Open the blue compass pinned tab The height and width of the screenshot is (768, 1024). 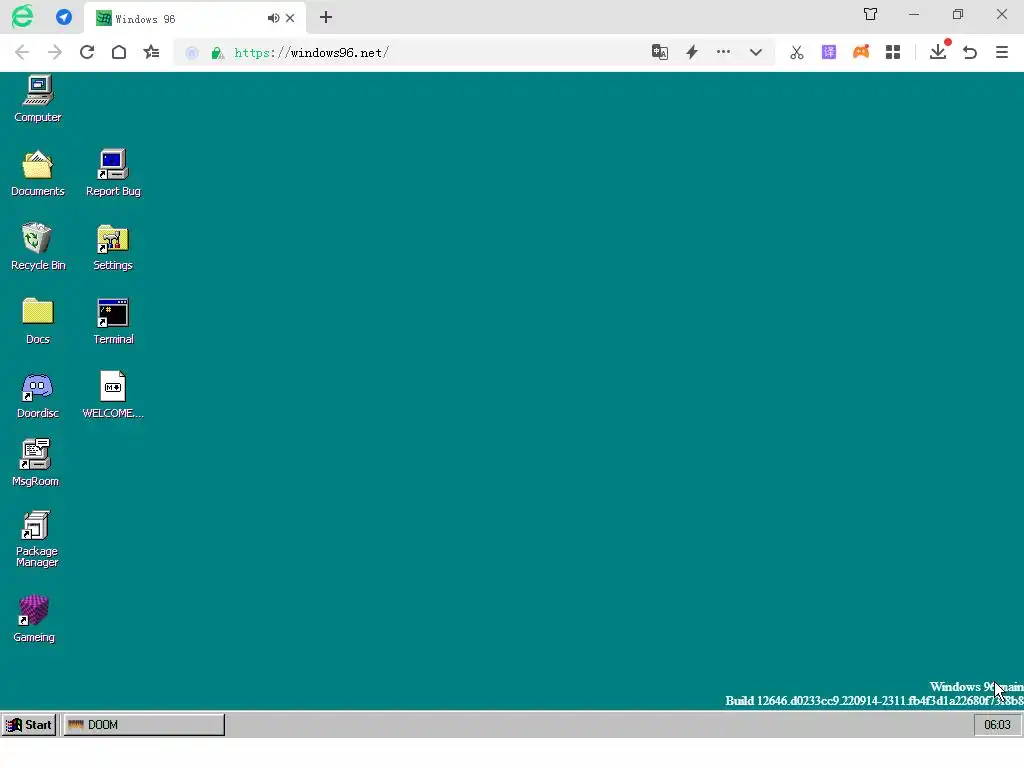coord(64,17)
